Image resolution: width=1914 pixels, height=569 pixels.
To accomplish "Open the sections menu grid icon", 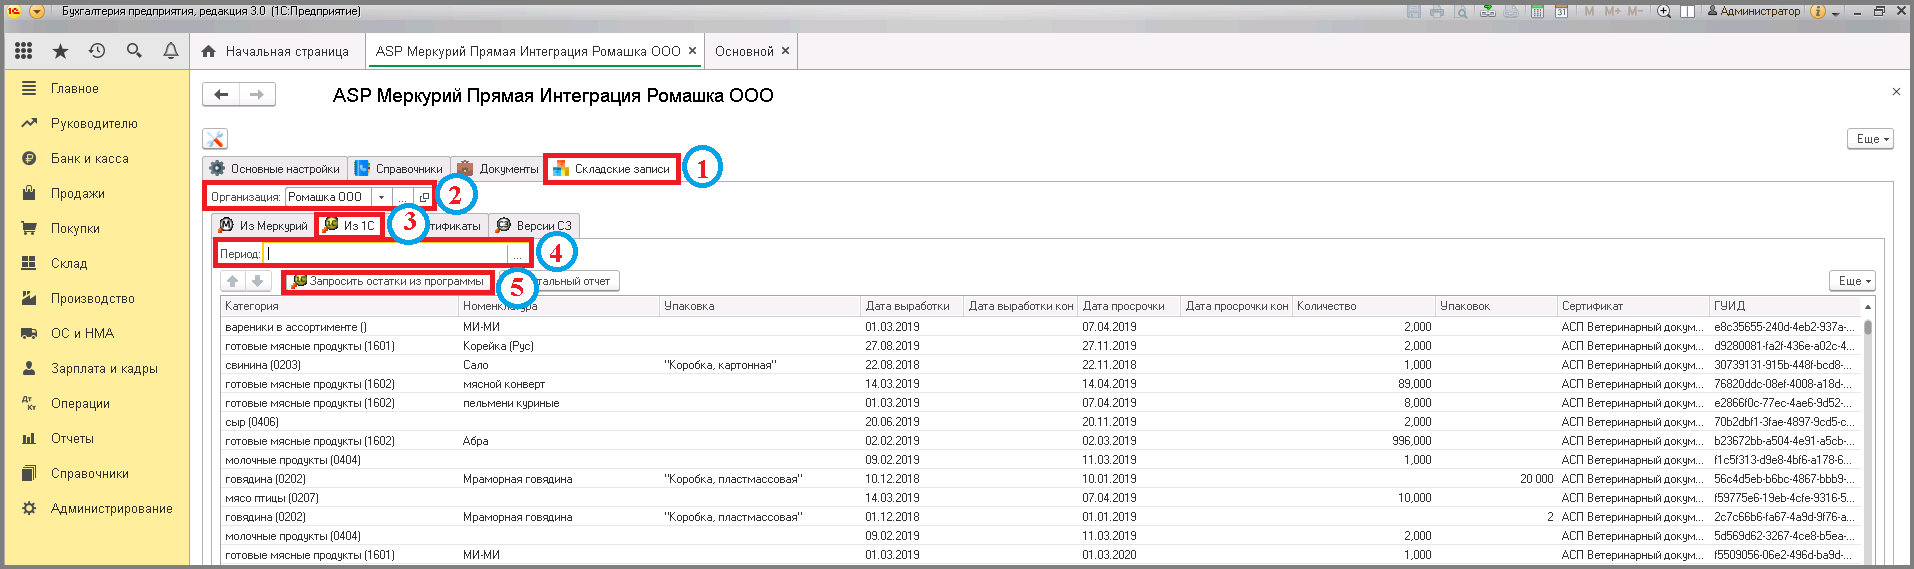I will tap(23, 50).
